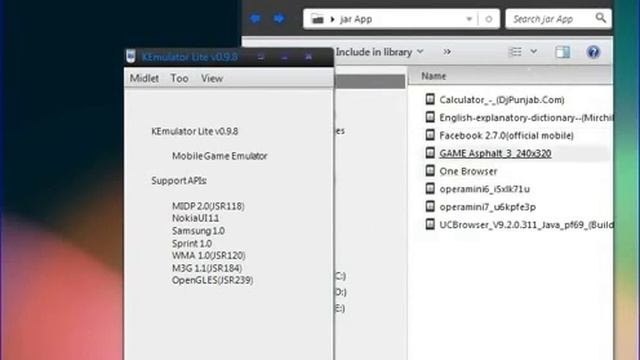Click the OpenGLES(JSR239) text
Screen dimensions: 640x360
(x=213, y=280)
